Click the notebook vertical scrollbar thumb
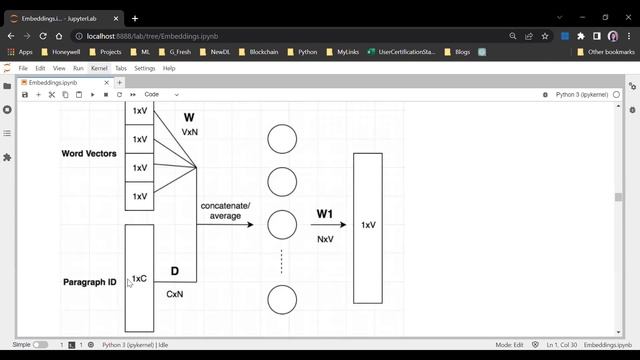 point(618,197)
